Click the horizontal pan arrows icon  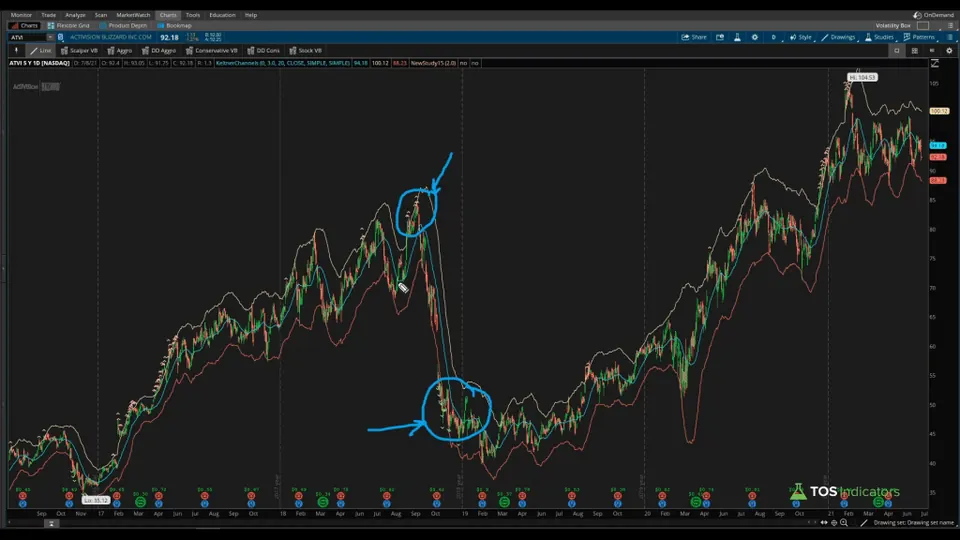coord(824,523)
